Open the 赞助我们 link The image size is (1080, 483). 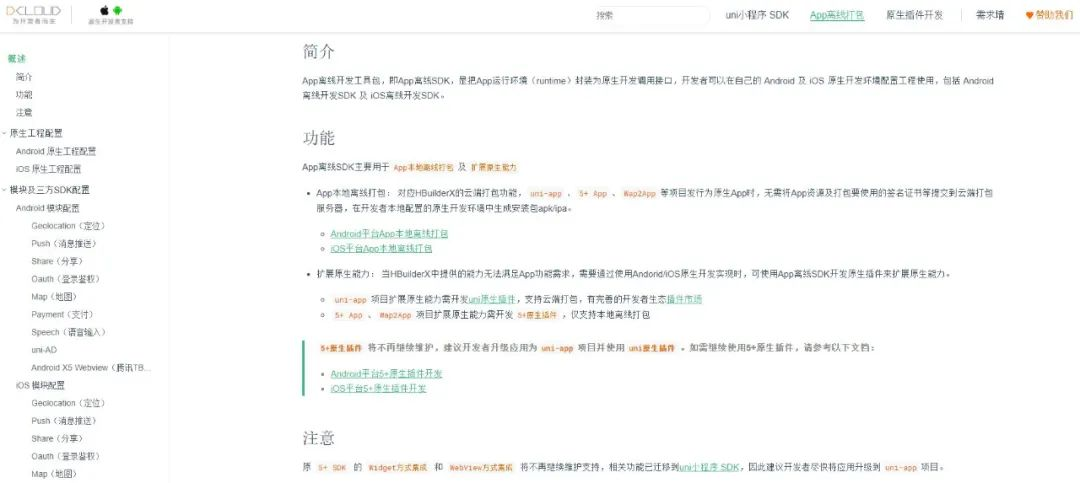[1055, 15]
